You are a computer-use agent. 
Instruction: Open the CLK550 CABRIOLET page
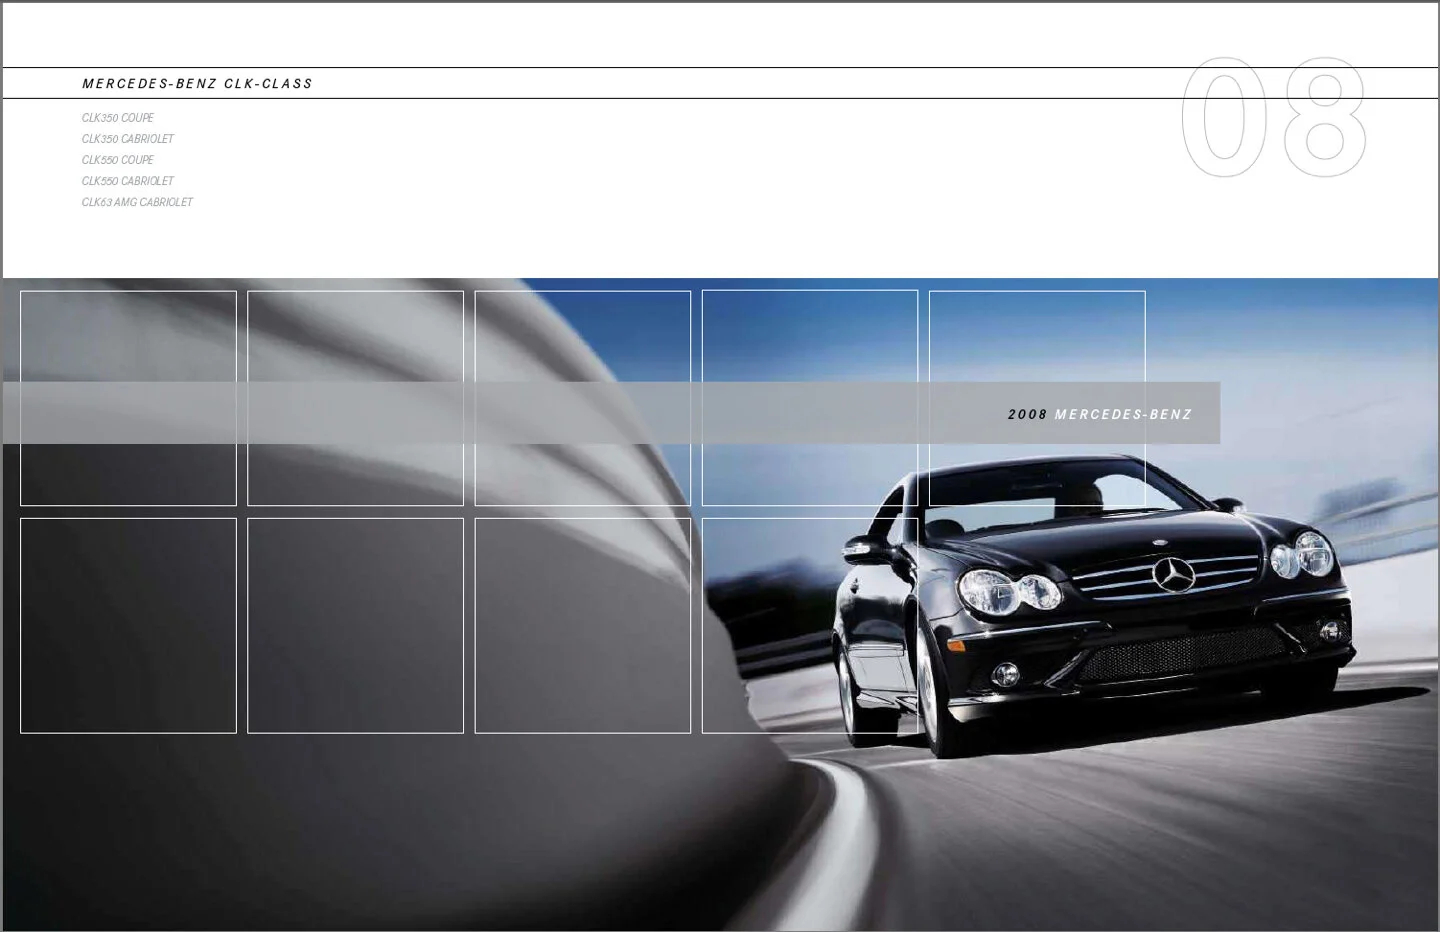coord(127,181)
